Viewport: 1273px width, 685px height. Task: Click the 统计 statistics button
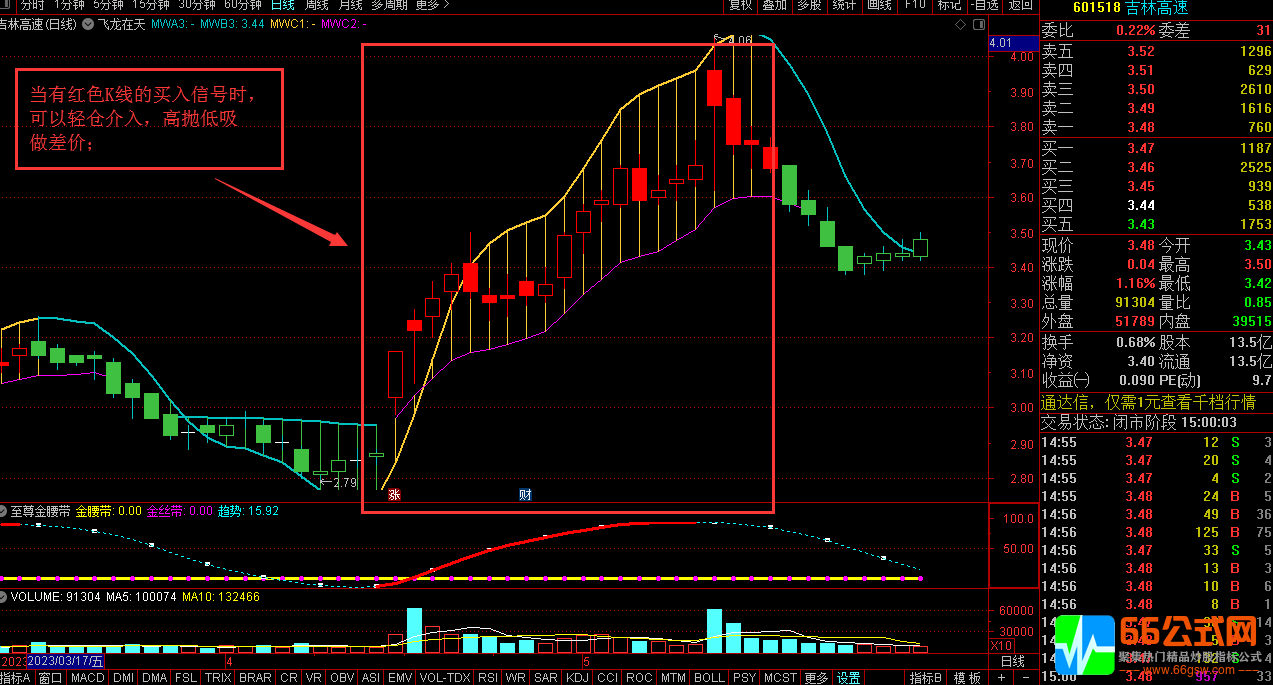[x=843, y=5]
